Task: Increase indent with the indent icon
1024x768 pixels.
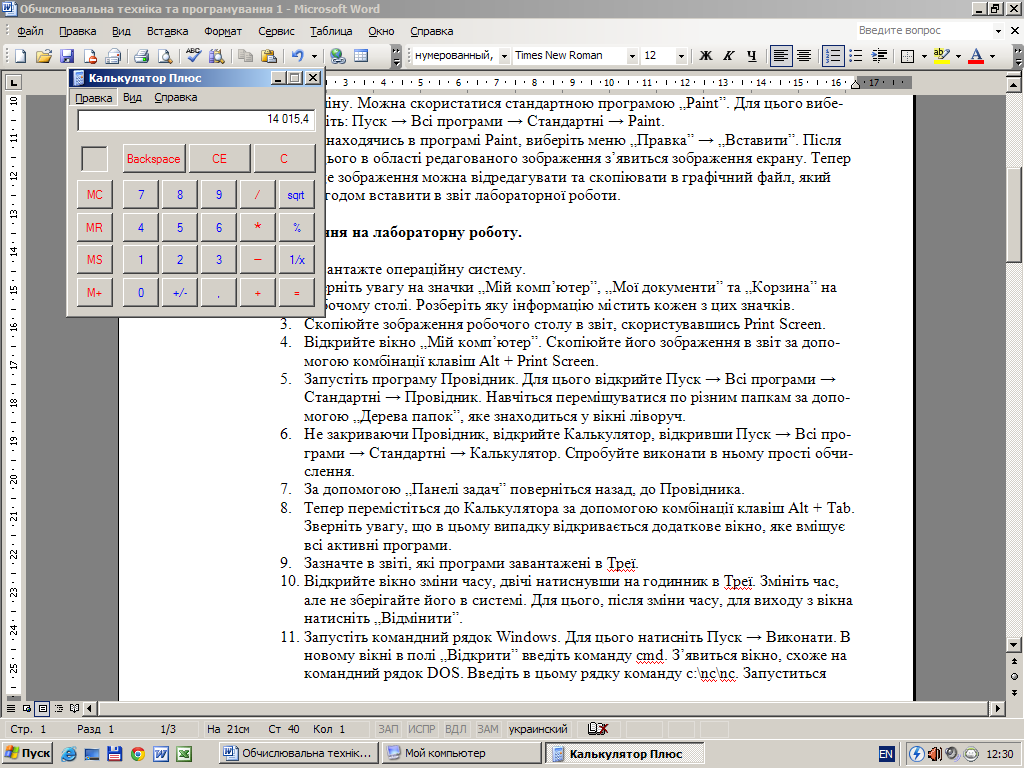Action: coord(879,56)
